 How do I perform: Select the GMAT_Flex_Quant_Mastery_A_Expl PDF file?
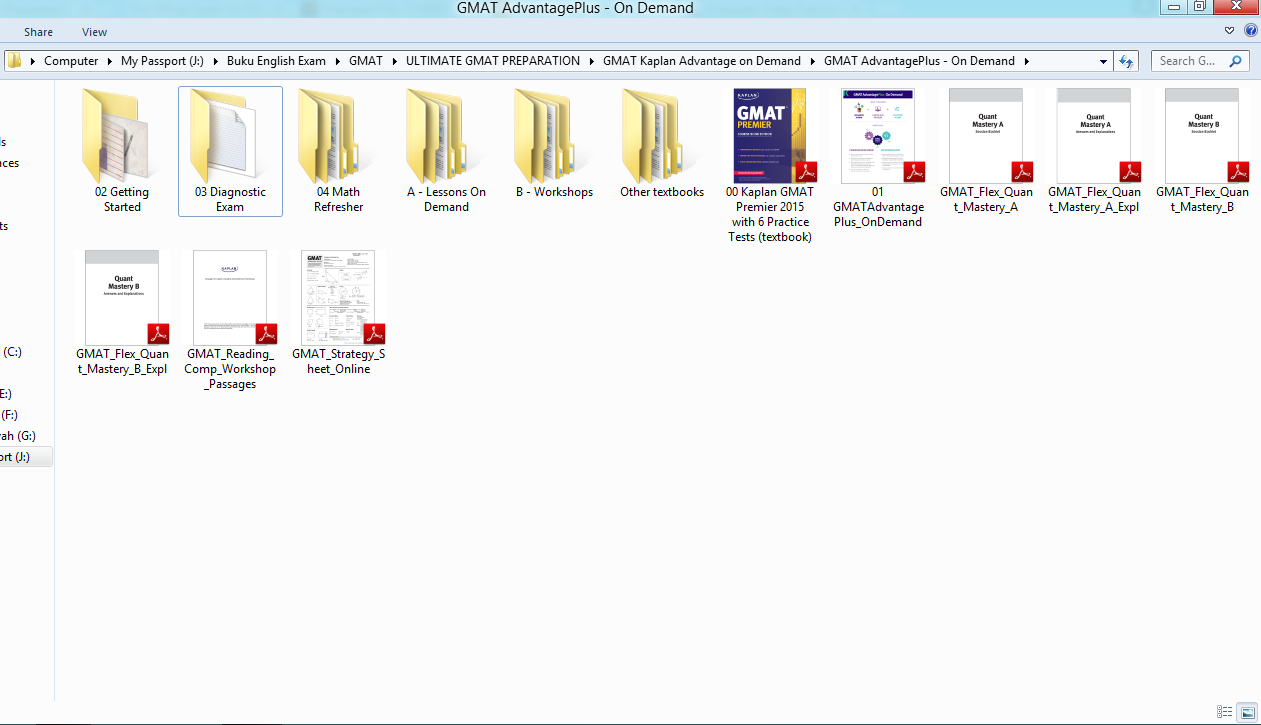tap(1094, 151)
